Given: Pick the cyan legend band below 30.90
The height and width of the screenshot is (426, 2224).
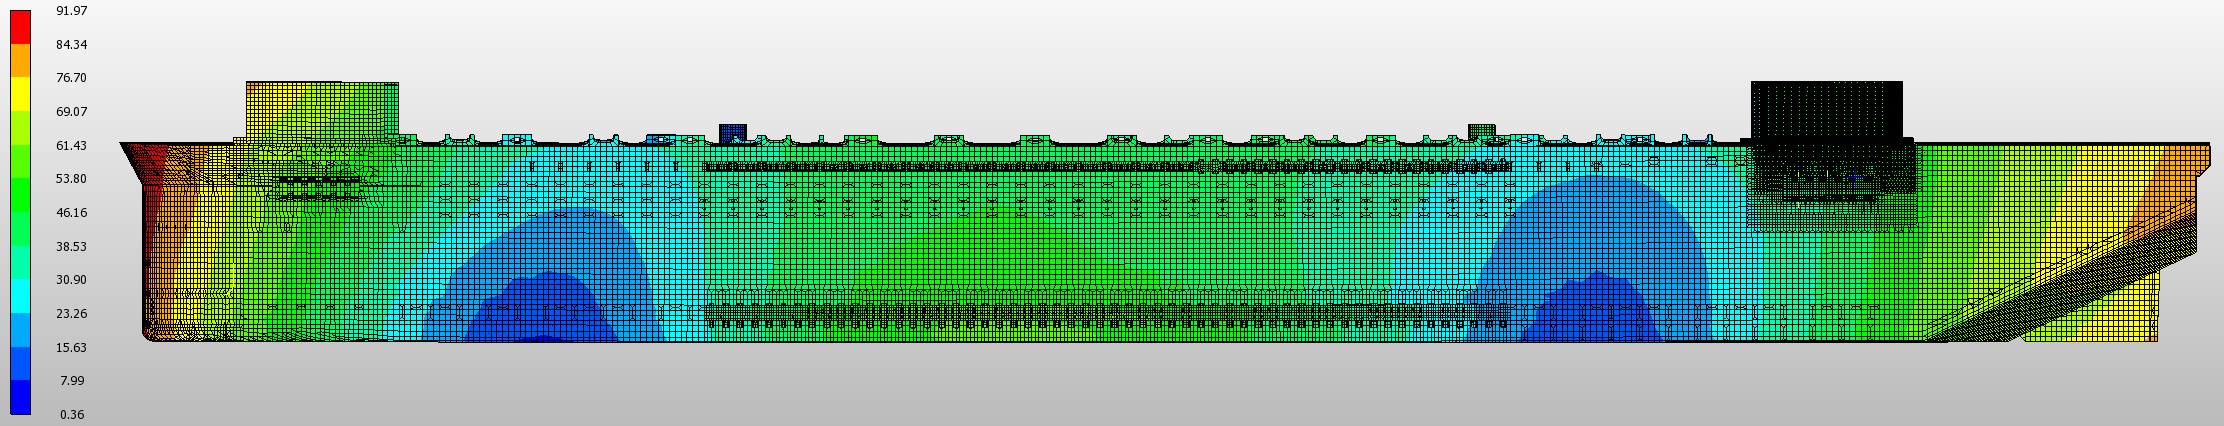Looking at the screenshot, I should [20, 297].
